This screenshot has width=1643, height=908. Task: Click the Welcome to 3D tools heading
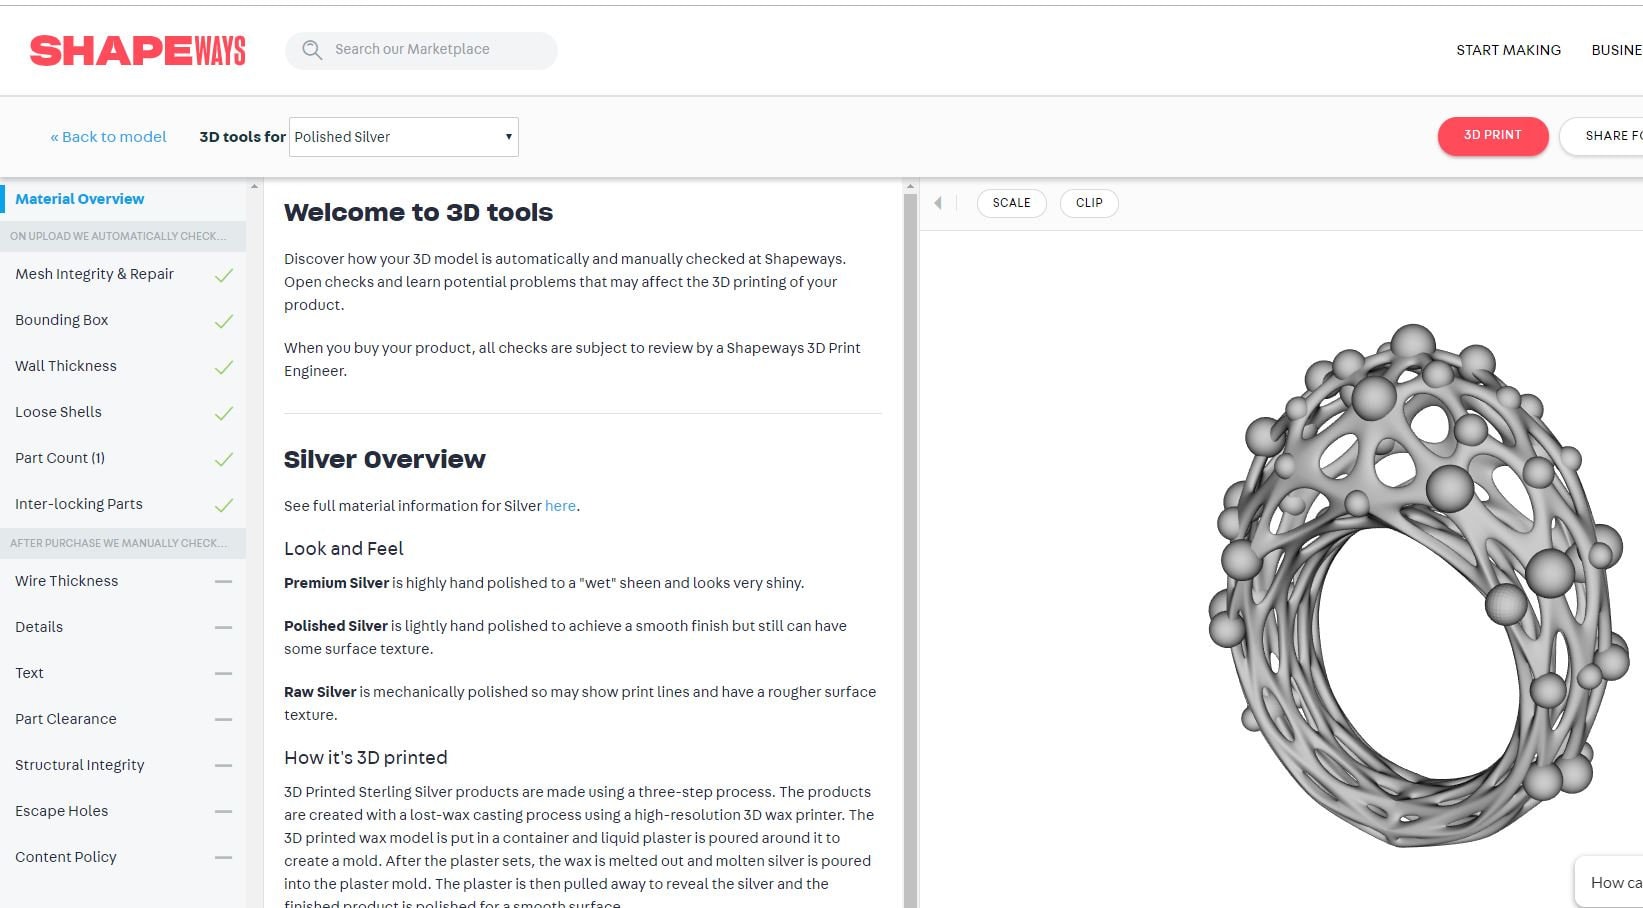418,213
